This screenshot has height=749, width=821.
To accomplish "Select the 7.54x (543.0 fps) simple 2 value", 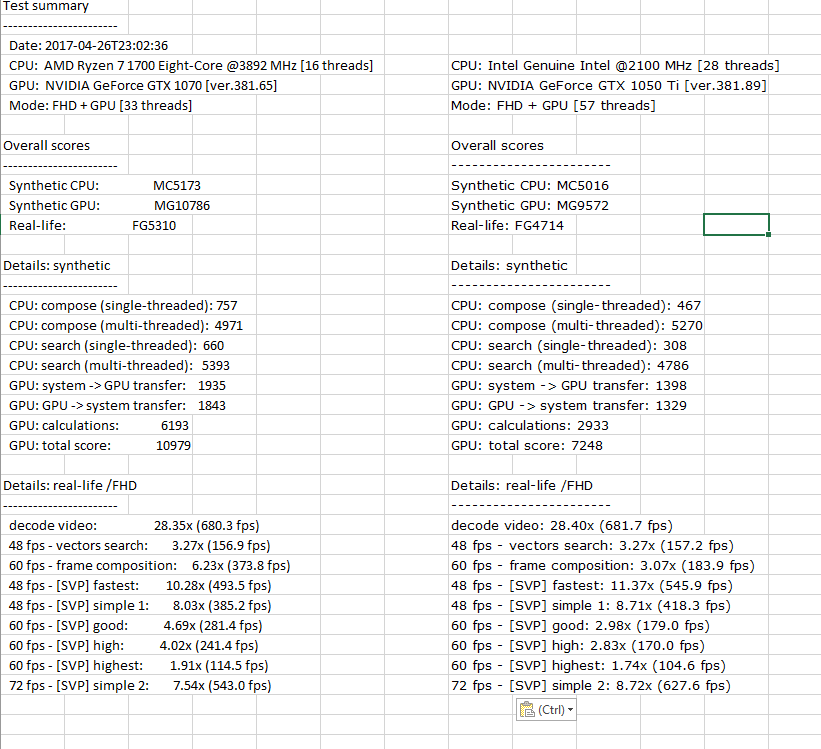I will click(x=222, y=686).
